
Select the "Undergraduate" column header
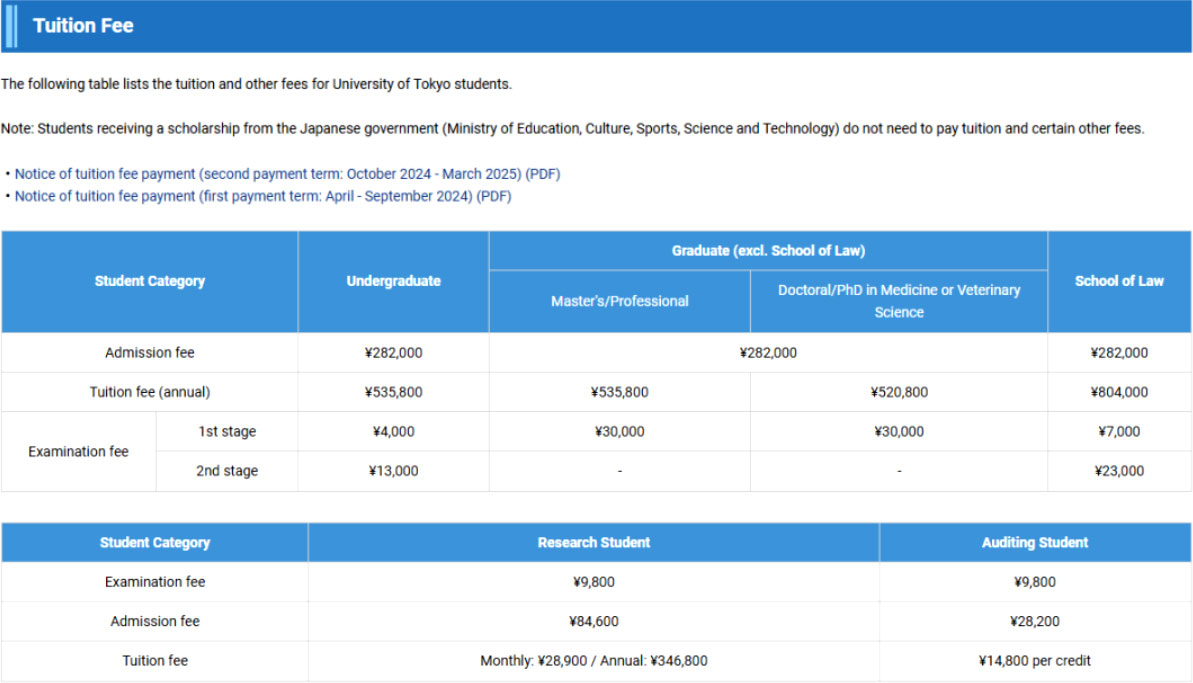tap(393, 281)
